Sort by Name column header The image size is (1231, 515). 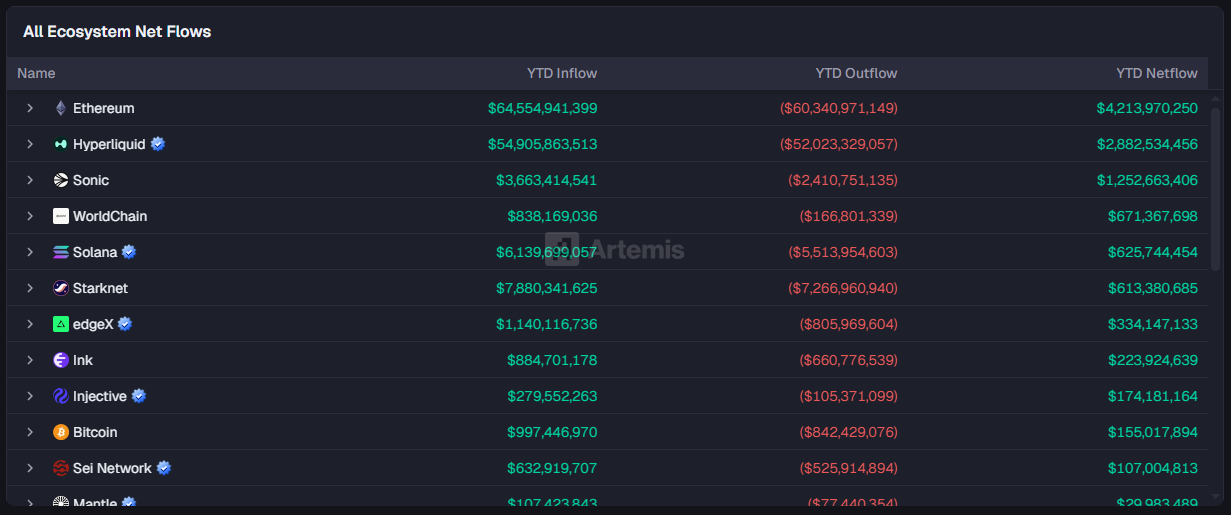tap(36, 73)
